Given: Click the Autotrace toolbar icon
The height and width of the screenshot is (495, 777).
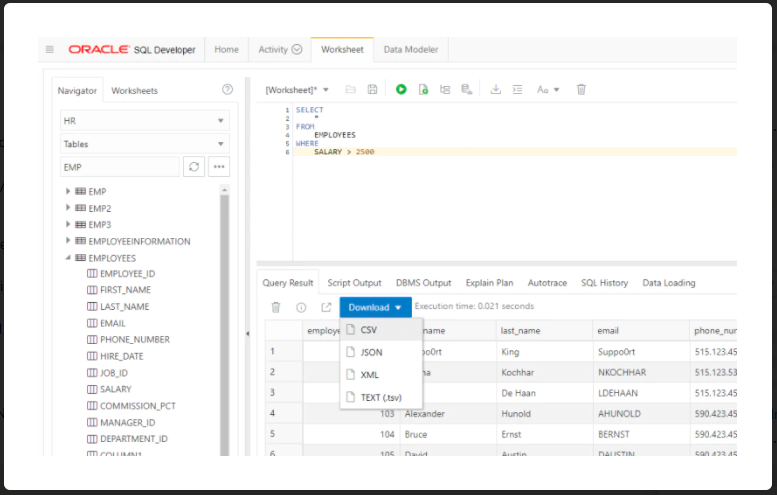Looking at the screenshot, I should (x=466, y=89).
